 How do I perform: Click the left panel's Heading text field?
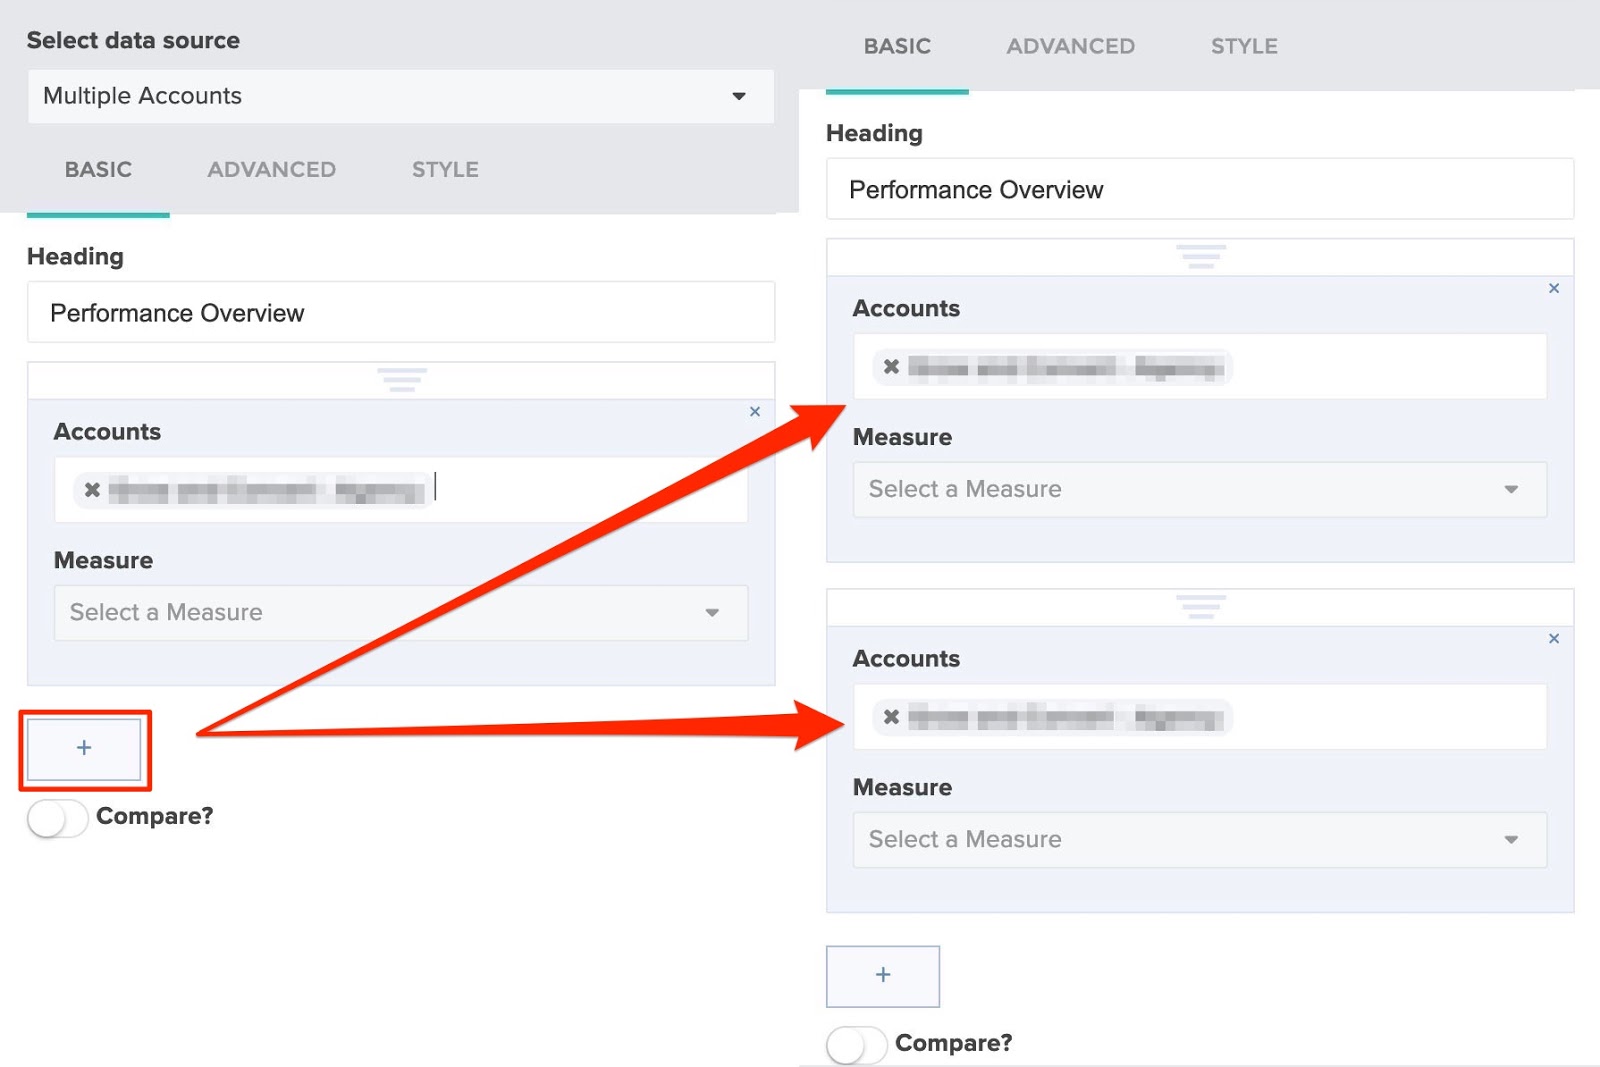point(400,313)
